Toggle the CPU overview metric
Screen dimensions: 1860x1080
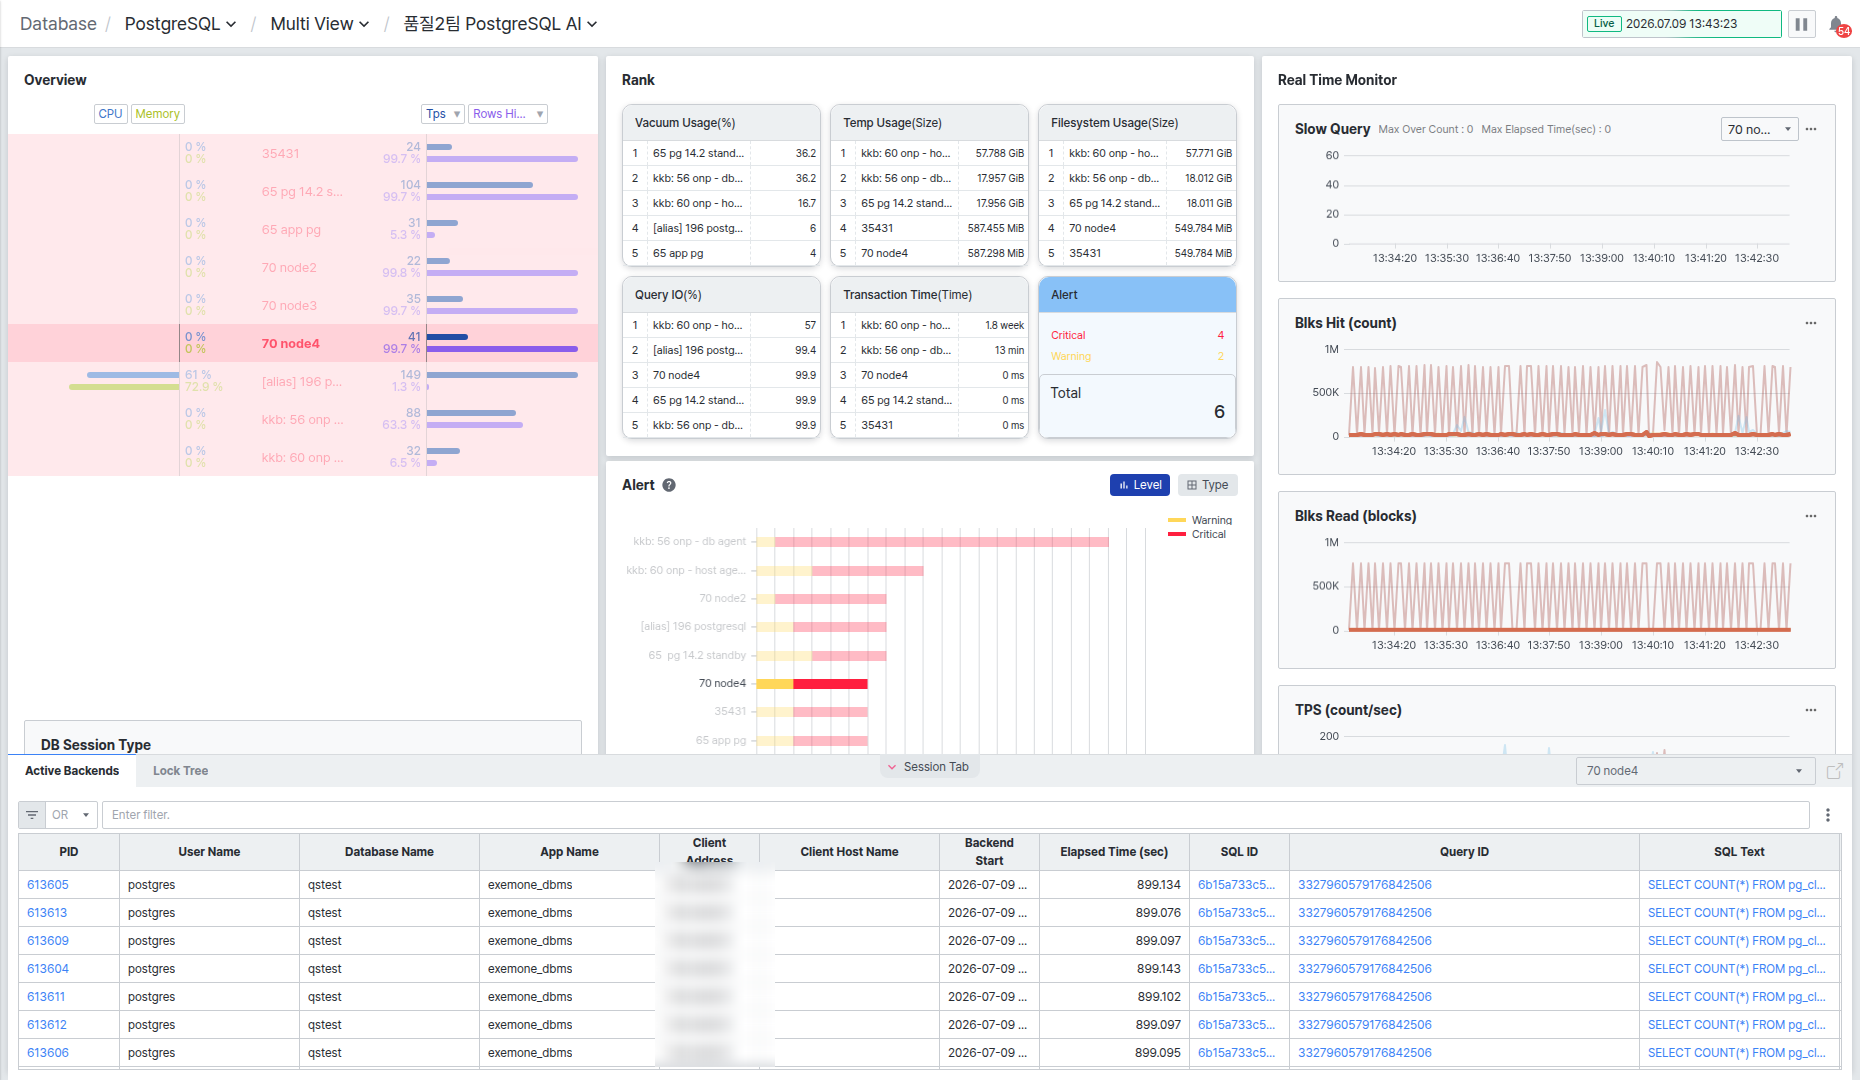click(110, 114)
